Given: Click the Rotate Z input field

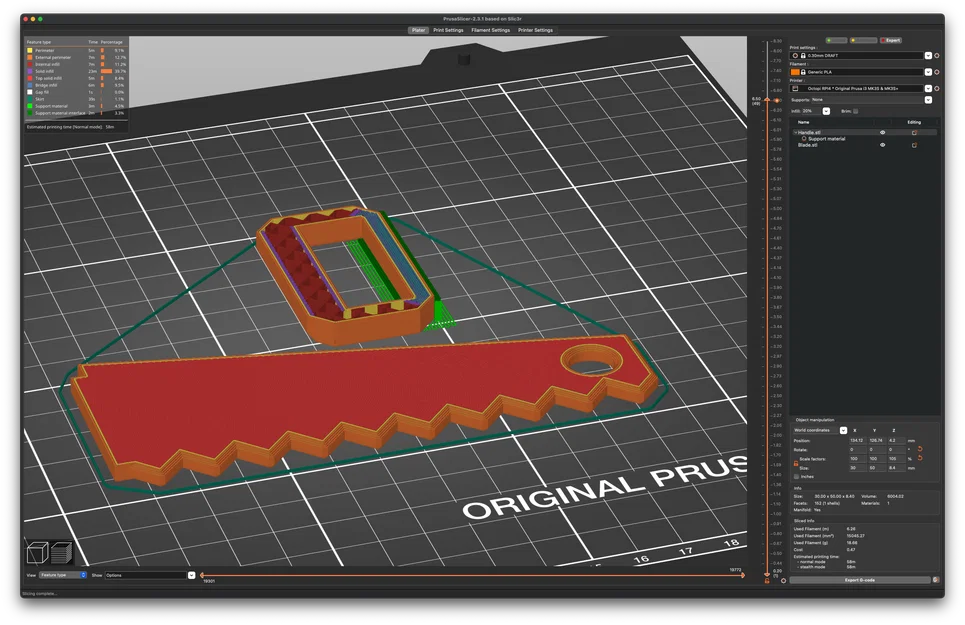Looking at the screenshot, I should click(895, 449).
